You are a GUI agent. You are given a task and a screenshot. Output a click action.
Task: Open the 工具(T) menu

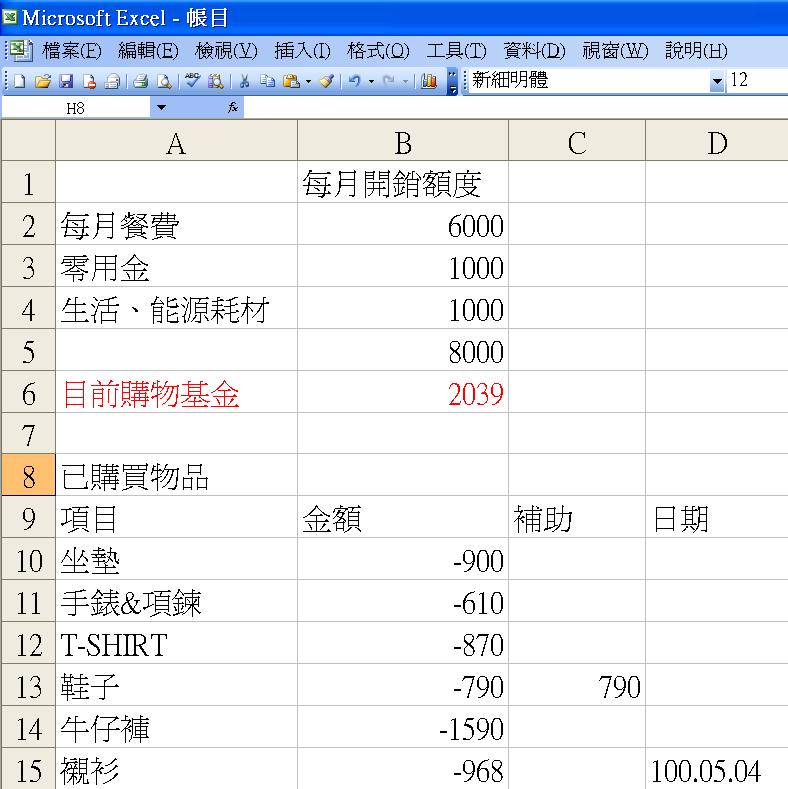[x=456, y=51]
